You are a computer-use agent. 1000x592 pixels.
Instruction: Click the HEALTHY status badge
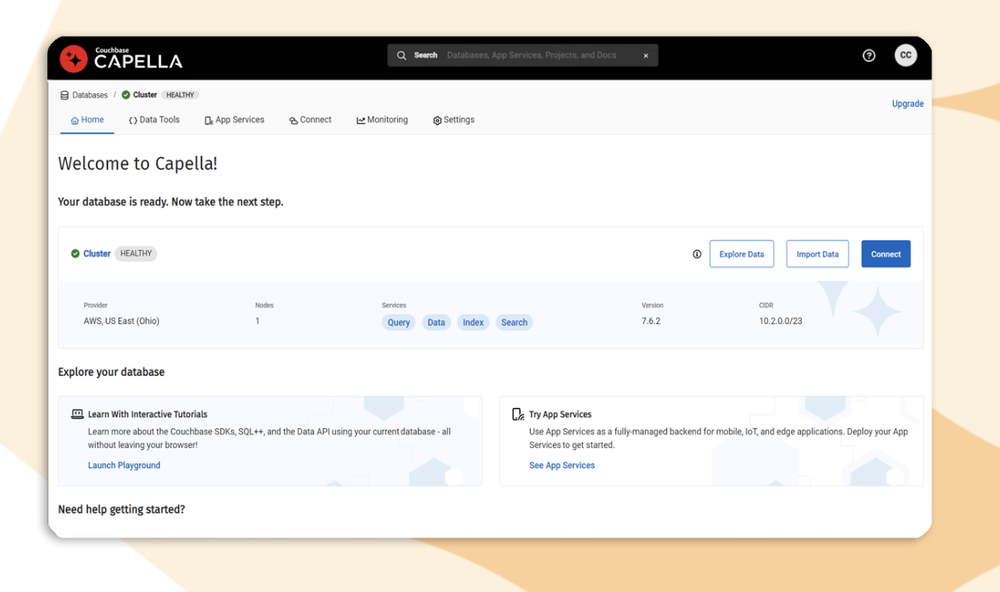click(180, 95)
